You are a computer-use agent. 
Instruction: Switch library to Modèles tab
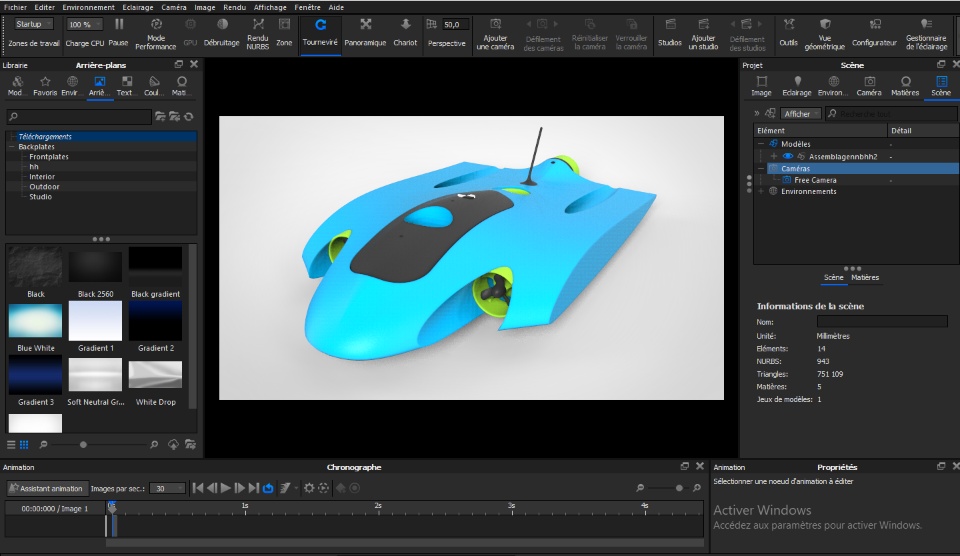coord(17,86)
